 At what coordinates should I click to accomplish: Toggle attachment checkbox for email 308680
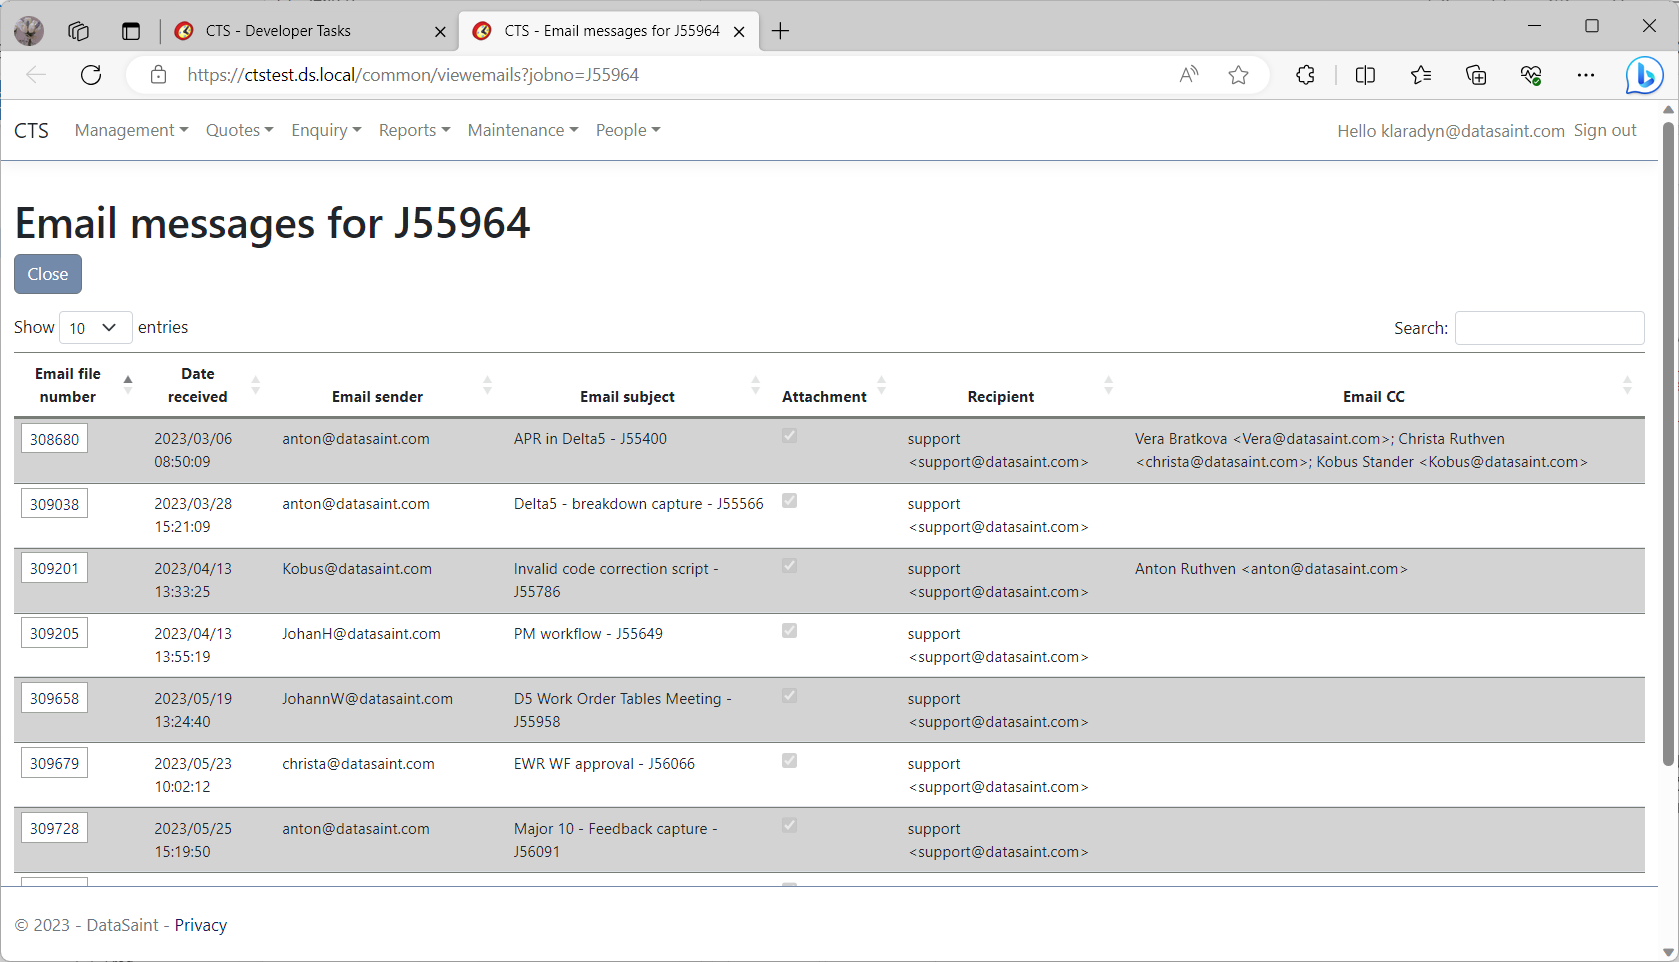pos(790,436)
